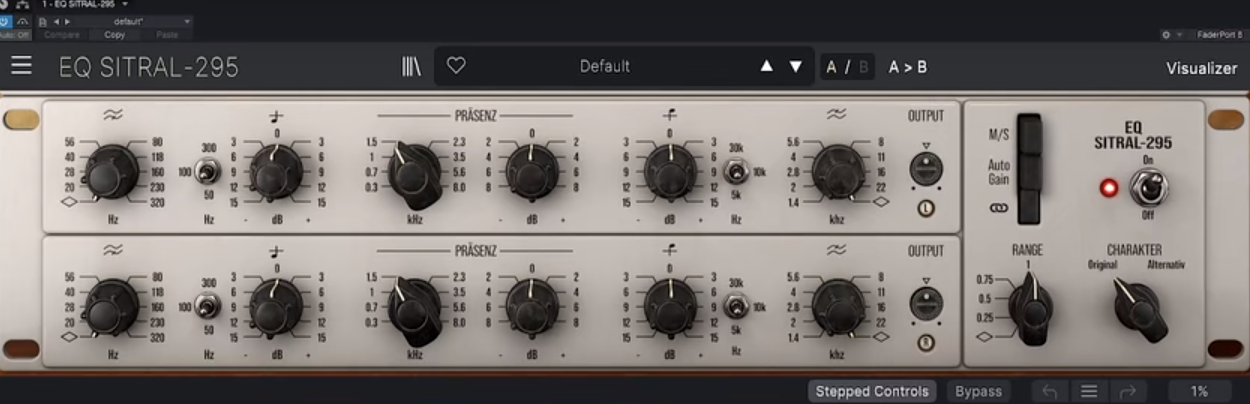Switch to preset slot B
This screenshot has width=1250, height=404.
click(864, 67)
